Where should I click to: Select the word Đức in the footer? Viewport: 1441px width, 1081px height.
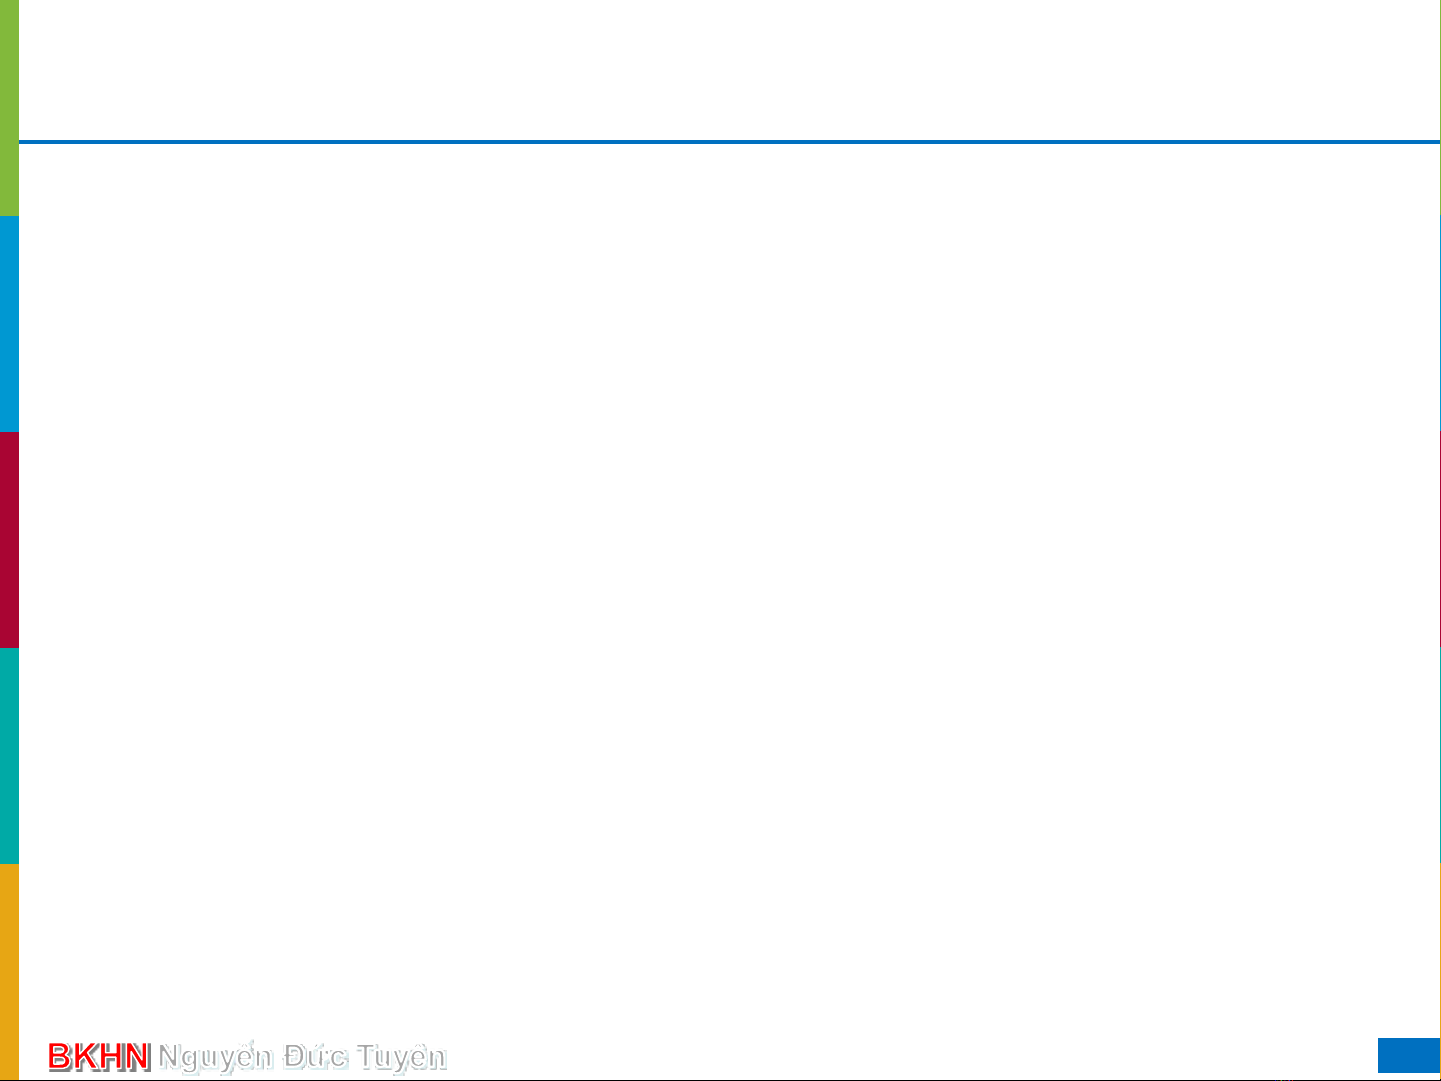tap(314, 1056)
